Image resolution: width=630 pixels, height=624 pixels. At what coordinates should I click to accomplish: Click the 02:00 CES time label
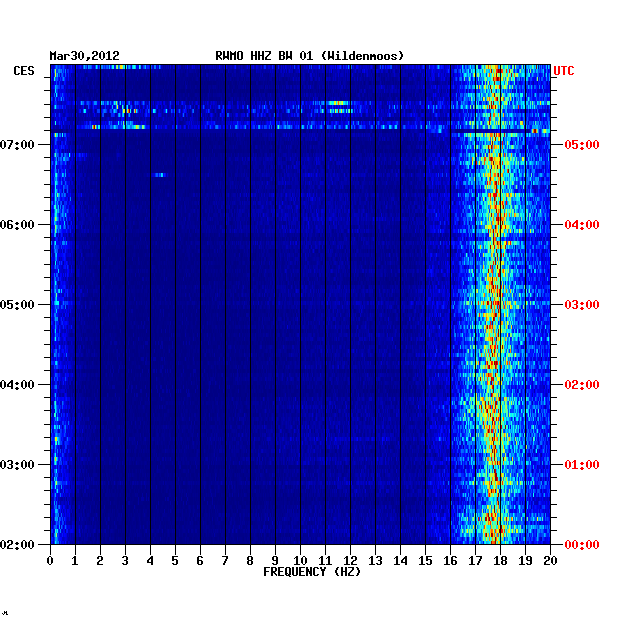tap(17, 544)
